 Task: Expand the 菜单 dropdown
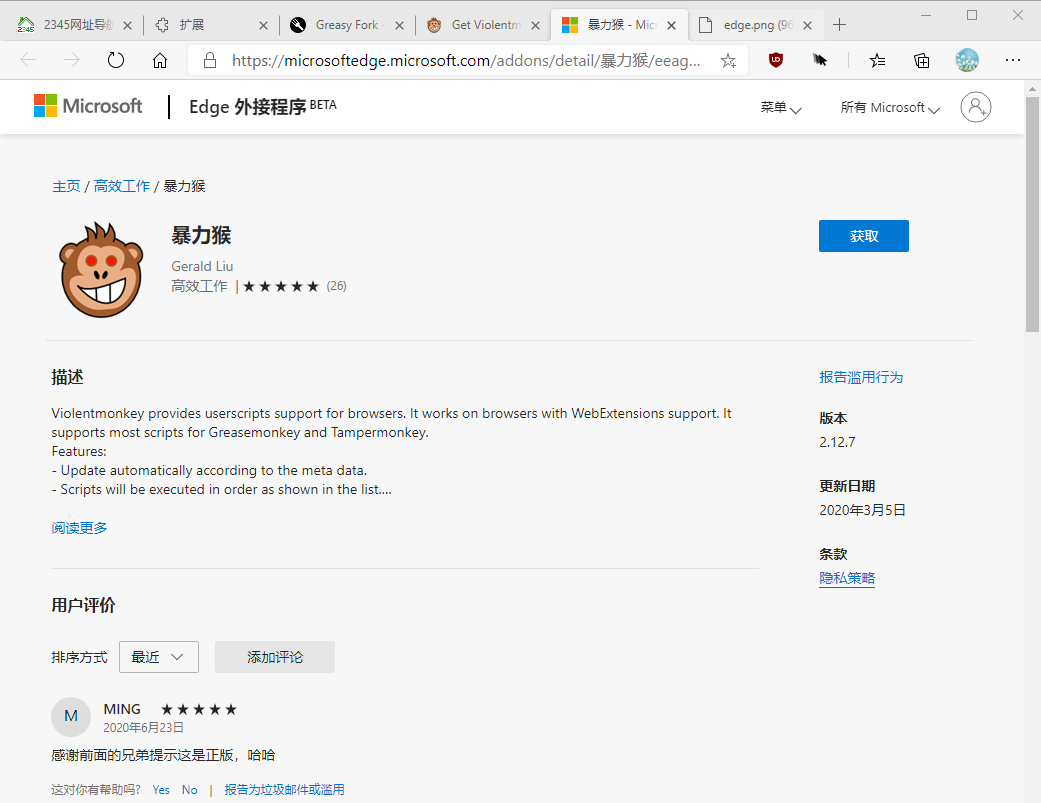tap(781, 108)
